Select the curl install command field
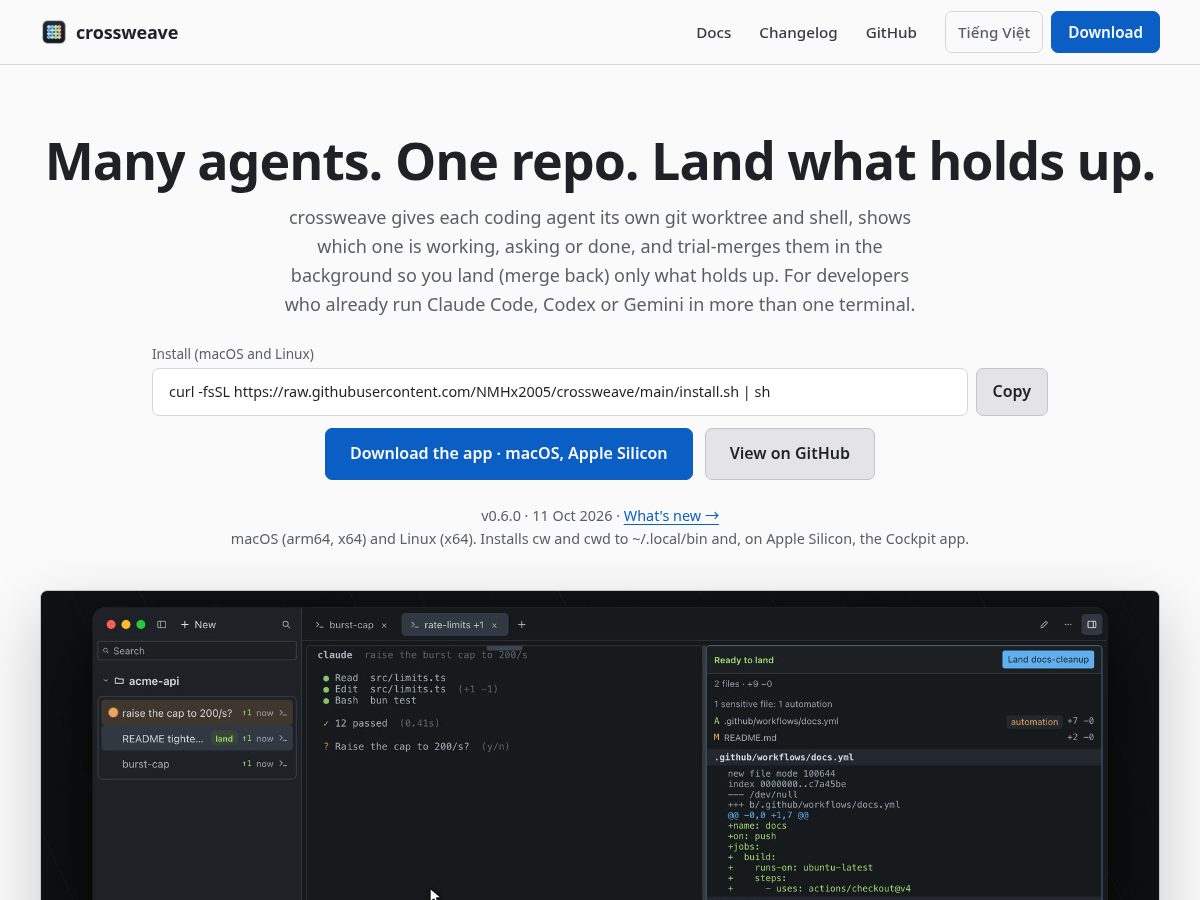Viewport: 1200px width, 900px height. pyautogui.click(x=560, y=392)
